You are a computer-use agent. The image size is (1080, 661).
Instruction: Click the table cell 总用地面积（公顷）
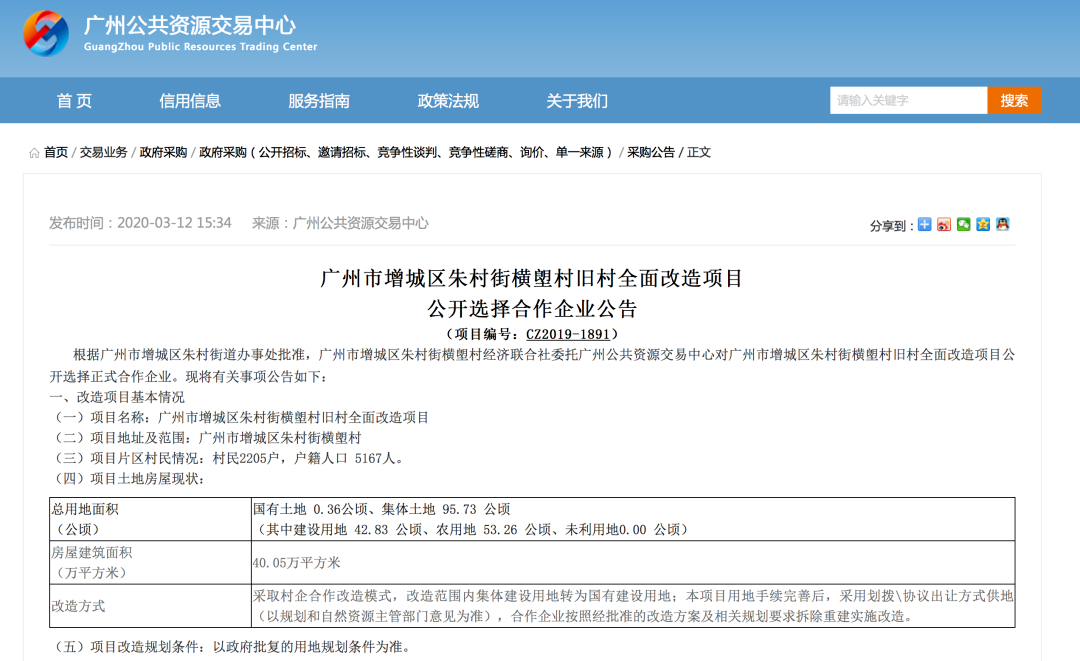150,519
